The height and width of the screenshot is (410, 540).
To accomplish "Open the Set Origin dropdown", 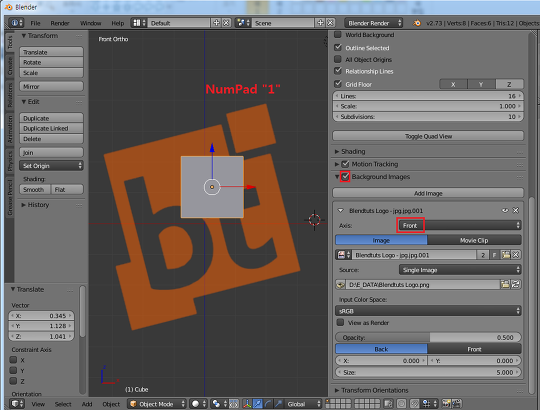I will [x=51, y=166].
